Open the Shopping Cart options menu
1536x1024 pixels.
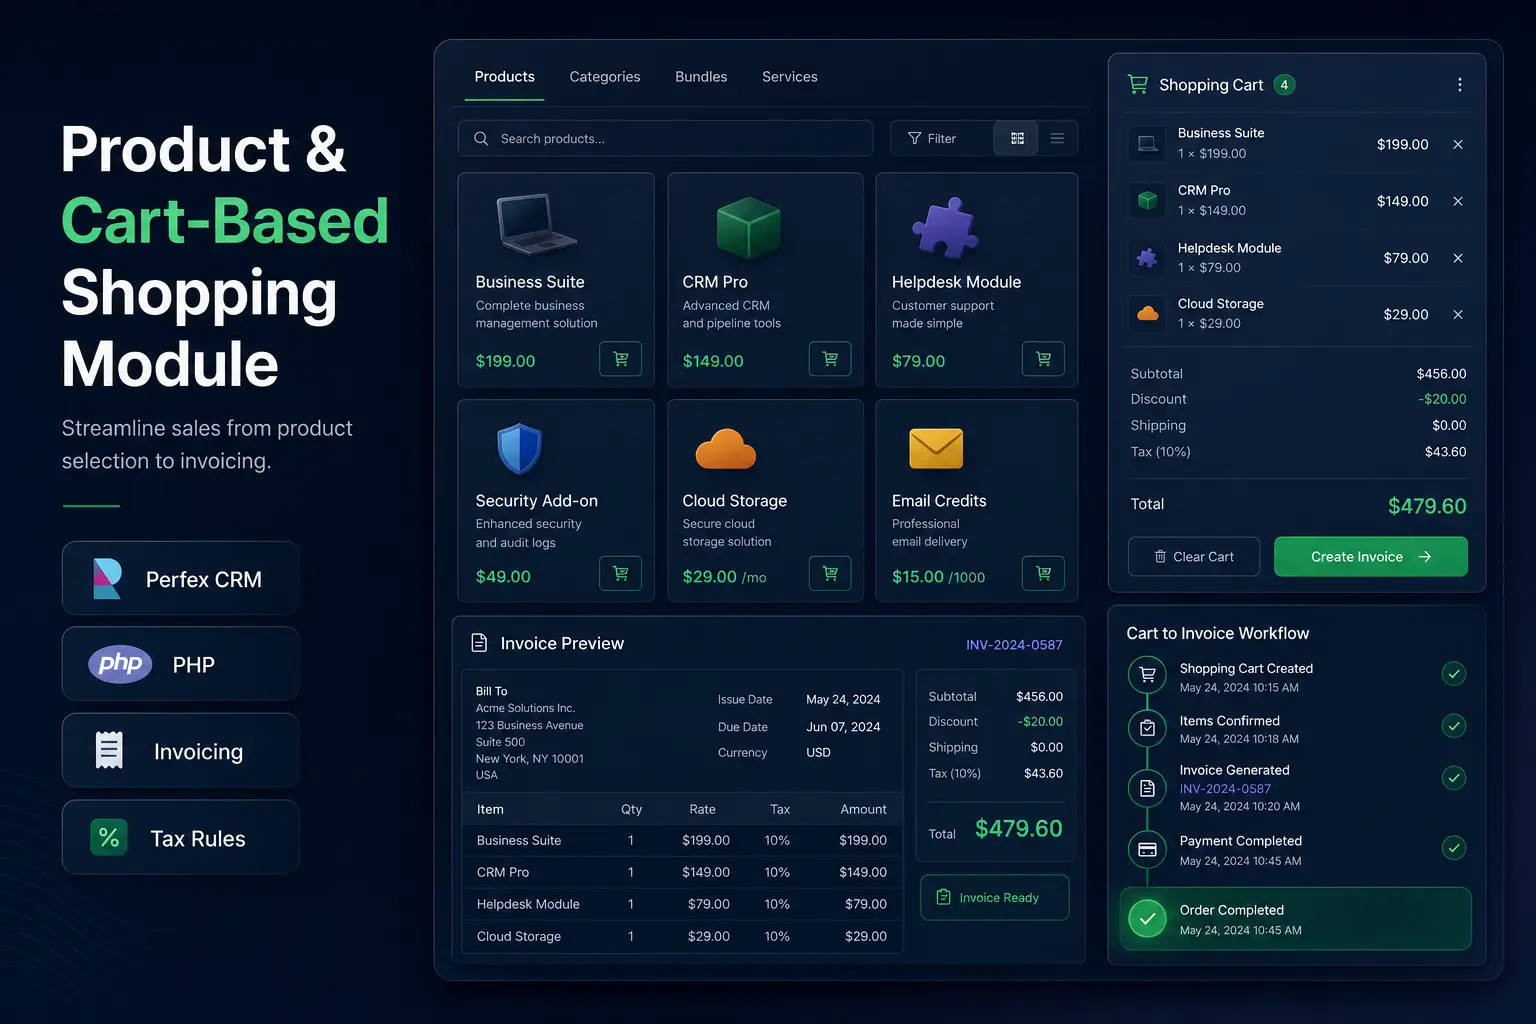(1460, 85)
